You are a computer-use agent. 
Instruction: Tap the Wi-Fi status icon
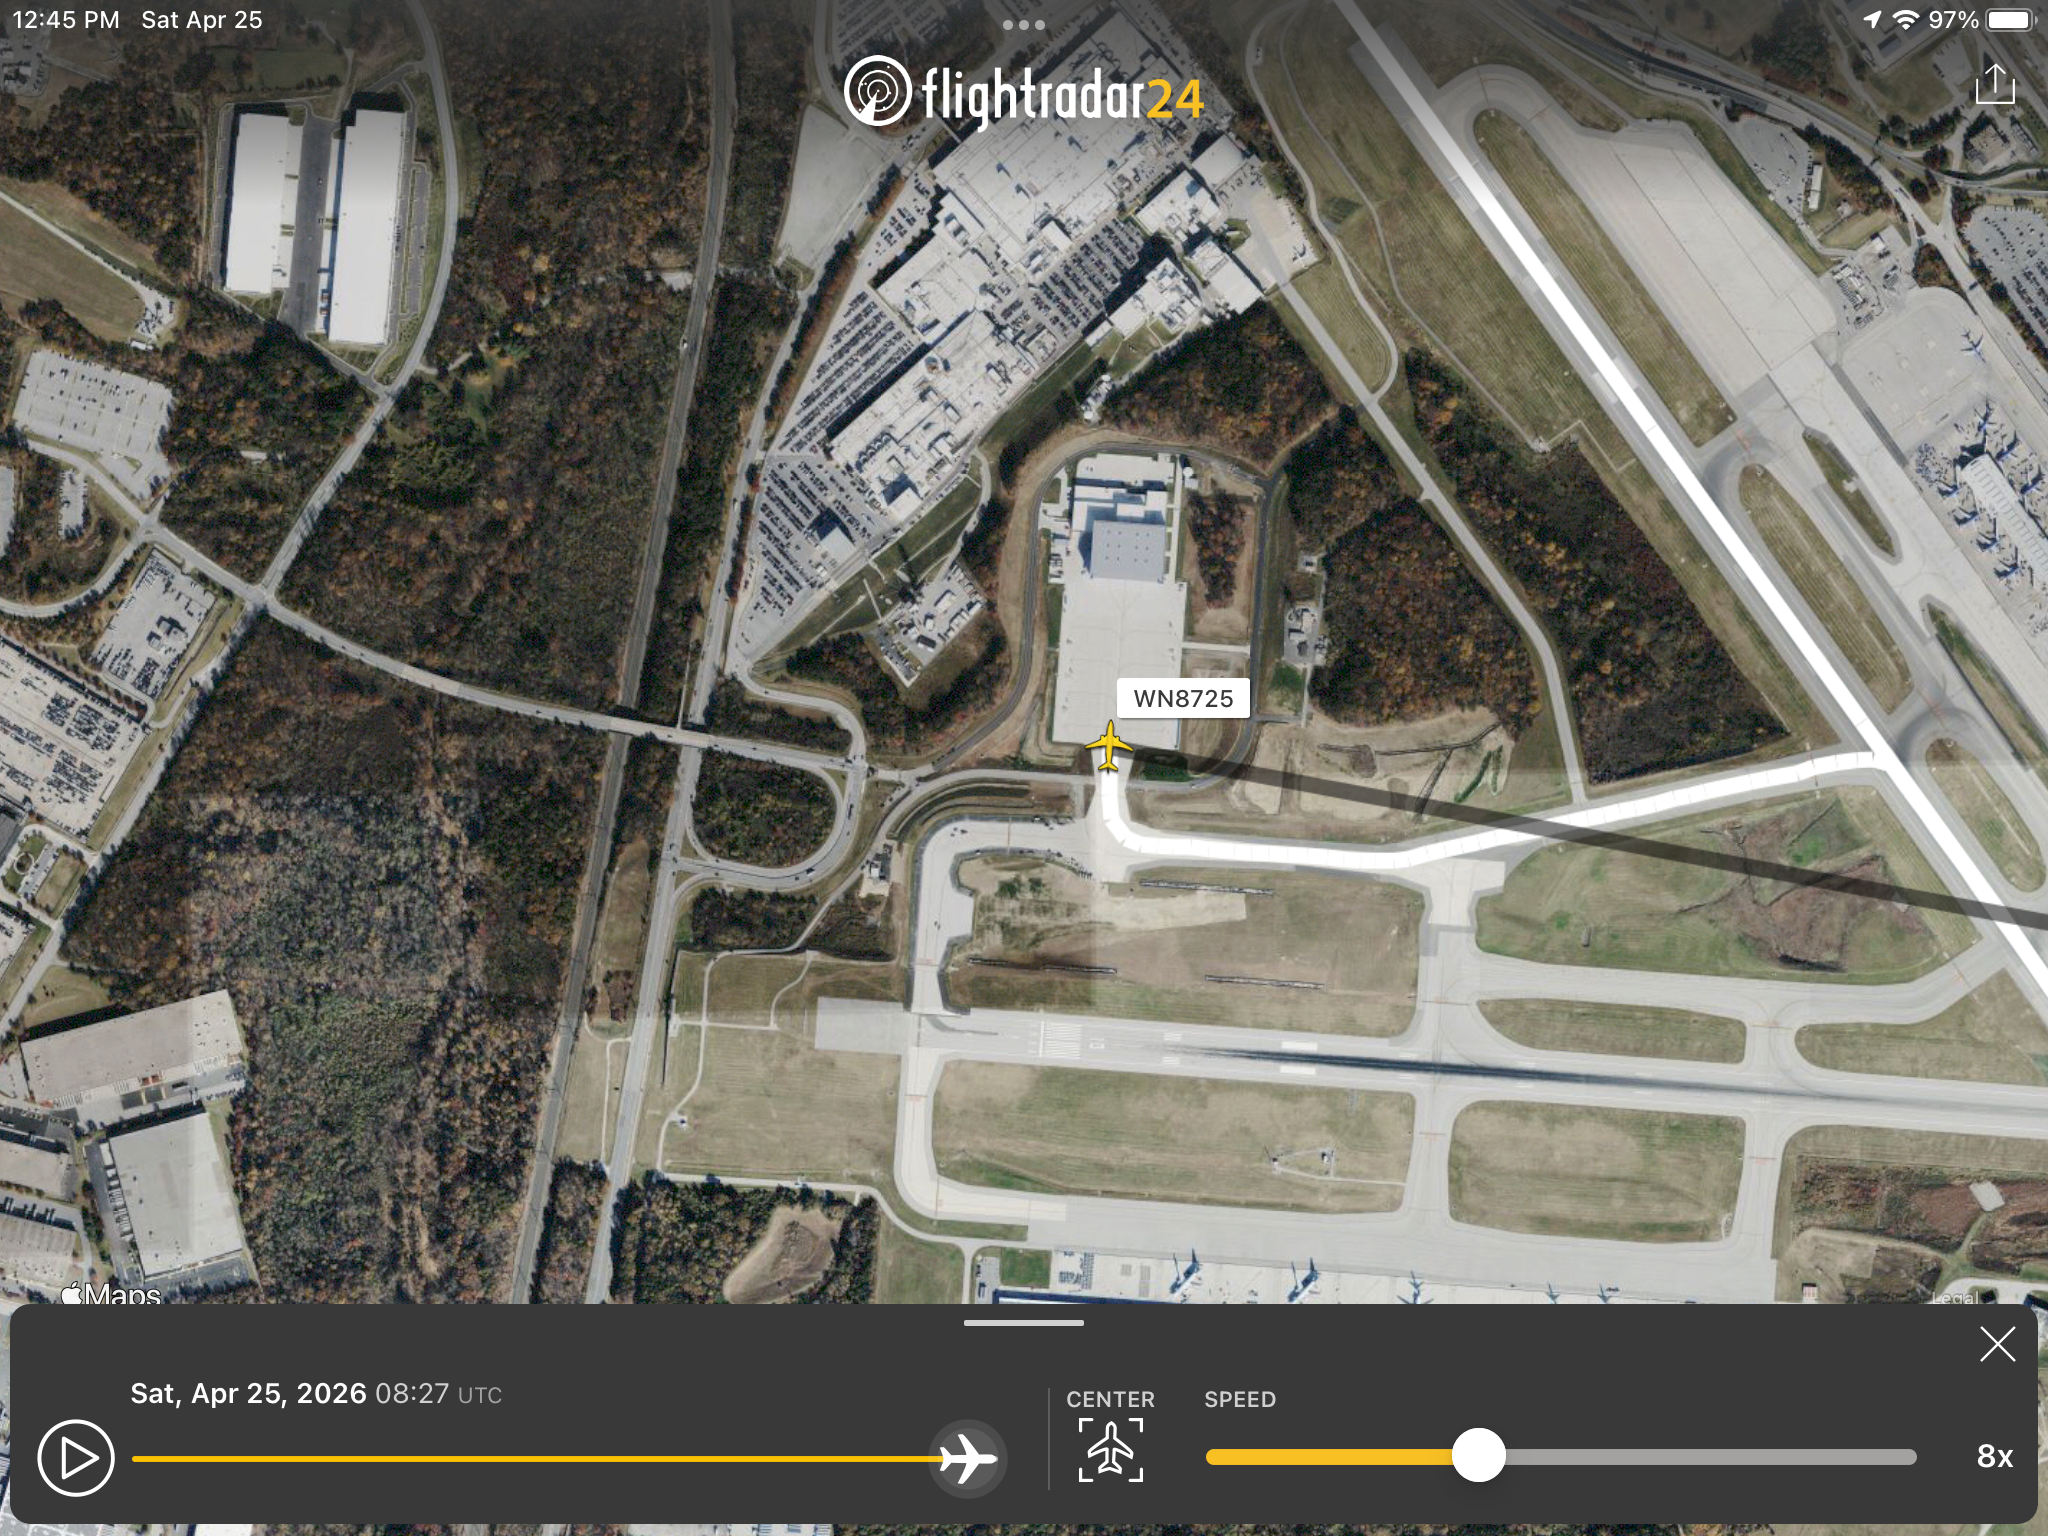[1906, 20]
